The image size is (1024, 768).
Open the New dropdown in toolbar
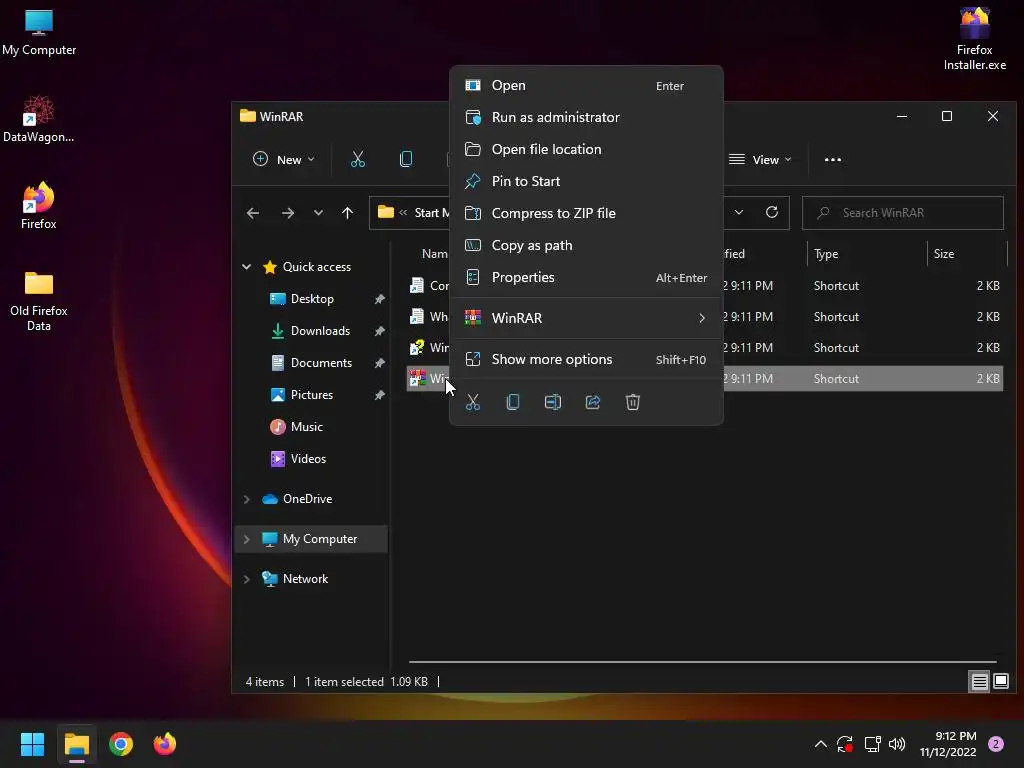tap(284, 159)
